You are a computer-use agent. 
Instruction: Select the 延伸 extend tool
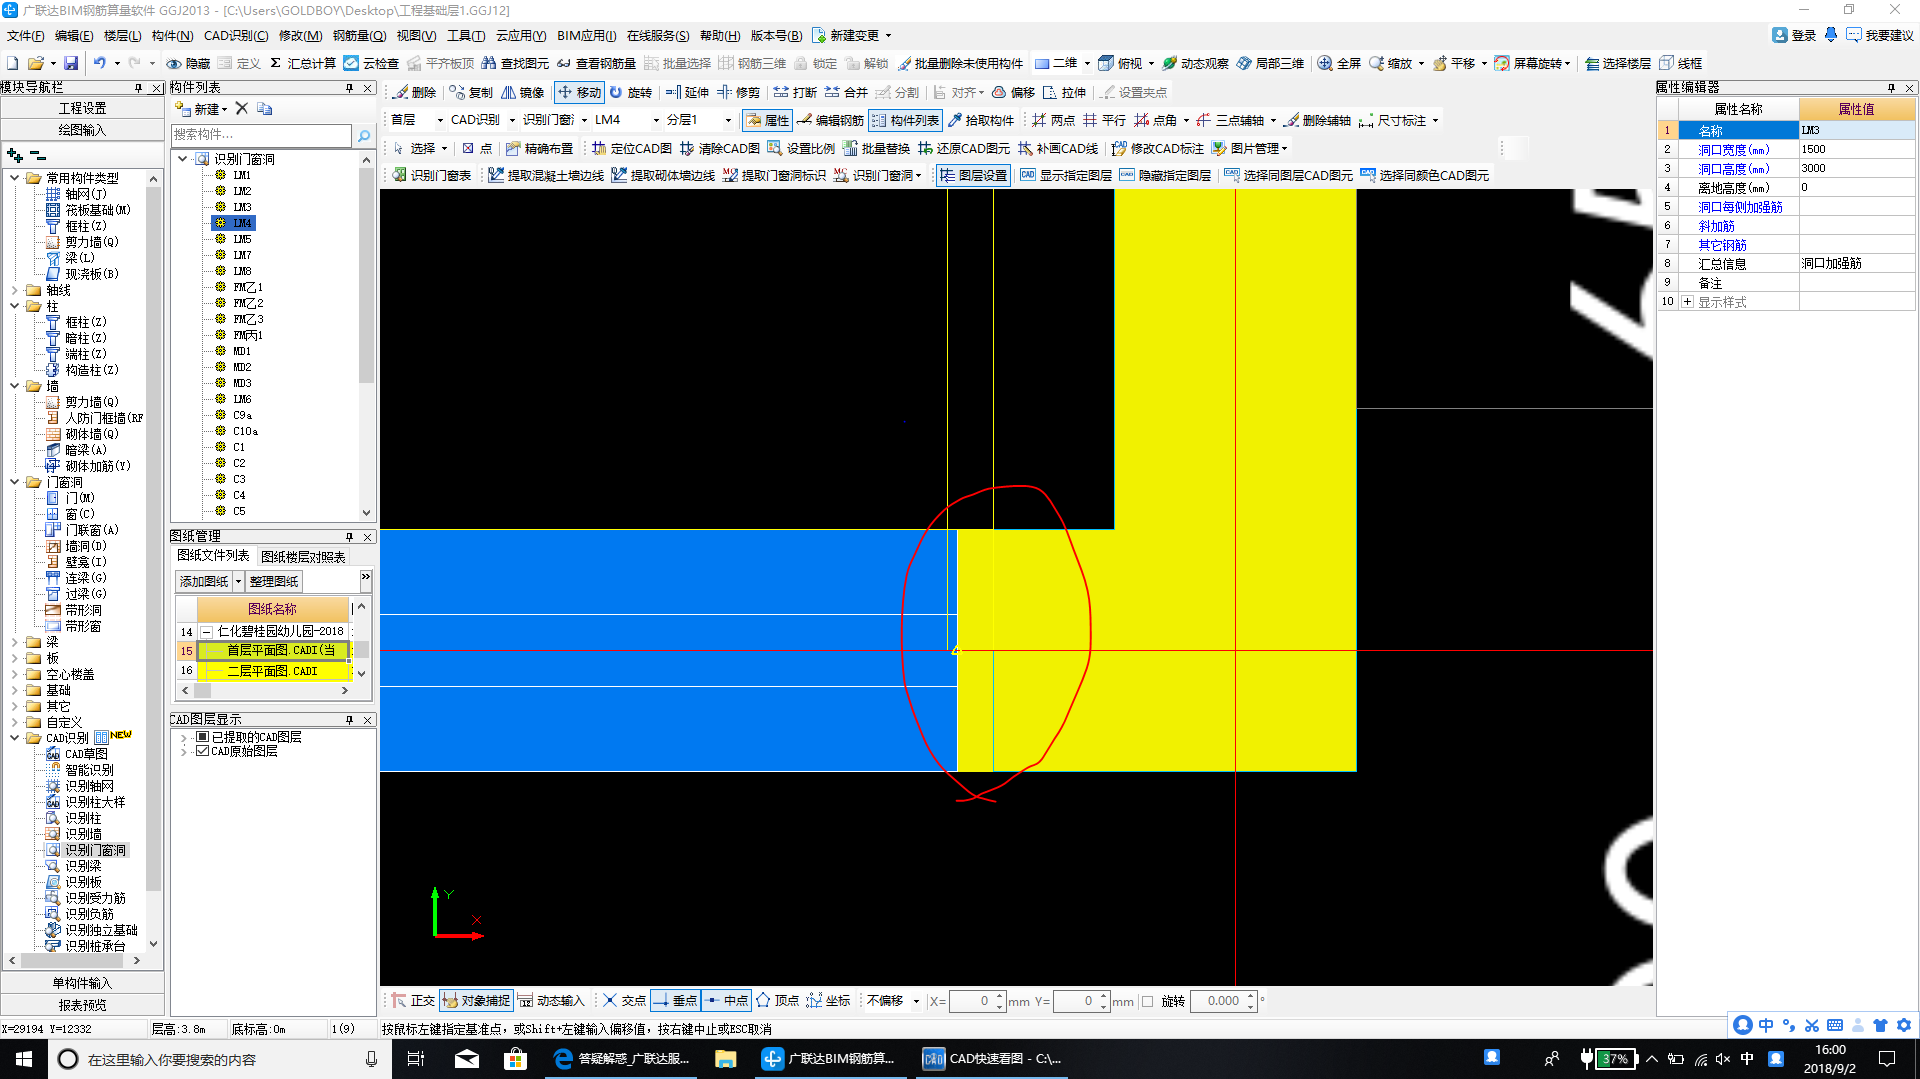(x=687, y=92)
